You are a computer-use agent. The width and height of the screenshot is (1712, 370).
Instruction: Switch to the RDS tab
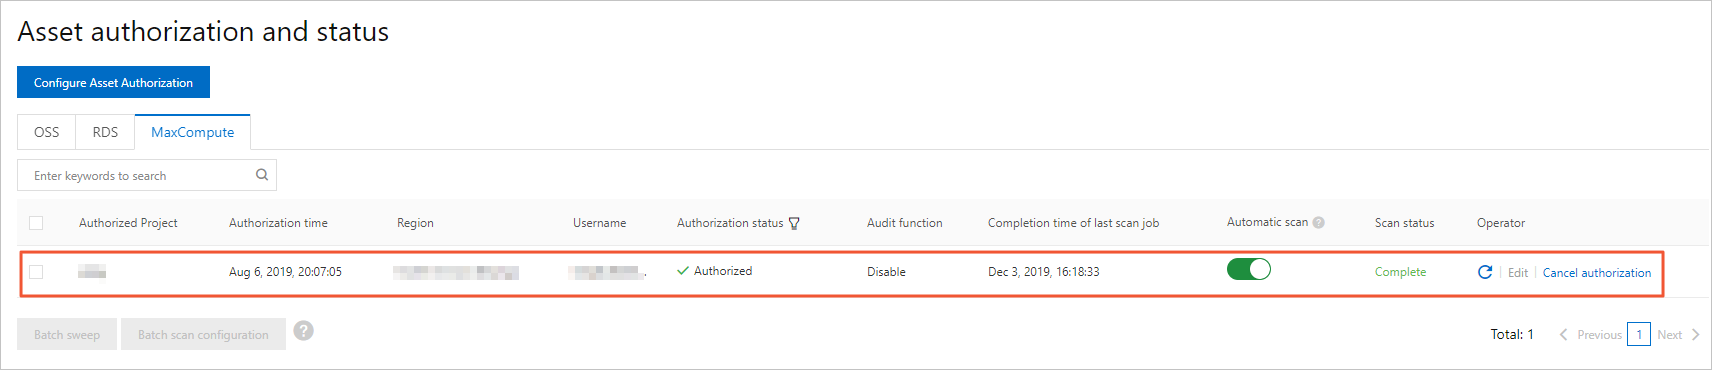point(105,132)
